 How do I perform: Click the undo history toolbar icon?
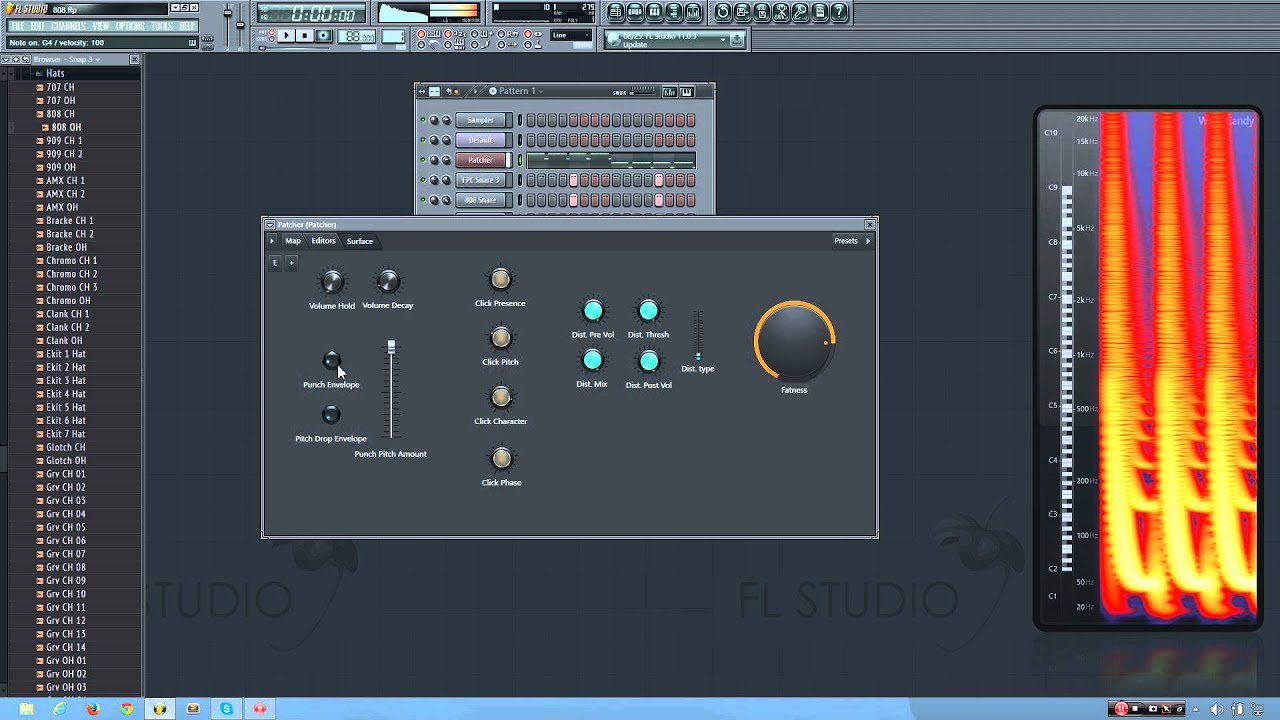coord(723,12)
